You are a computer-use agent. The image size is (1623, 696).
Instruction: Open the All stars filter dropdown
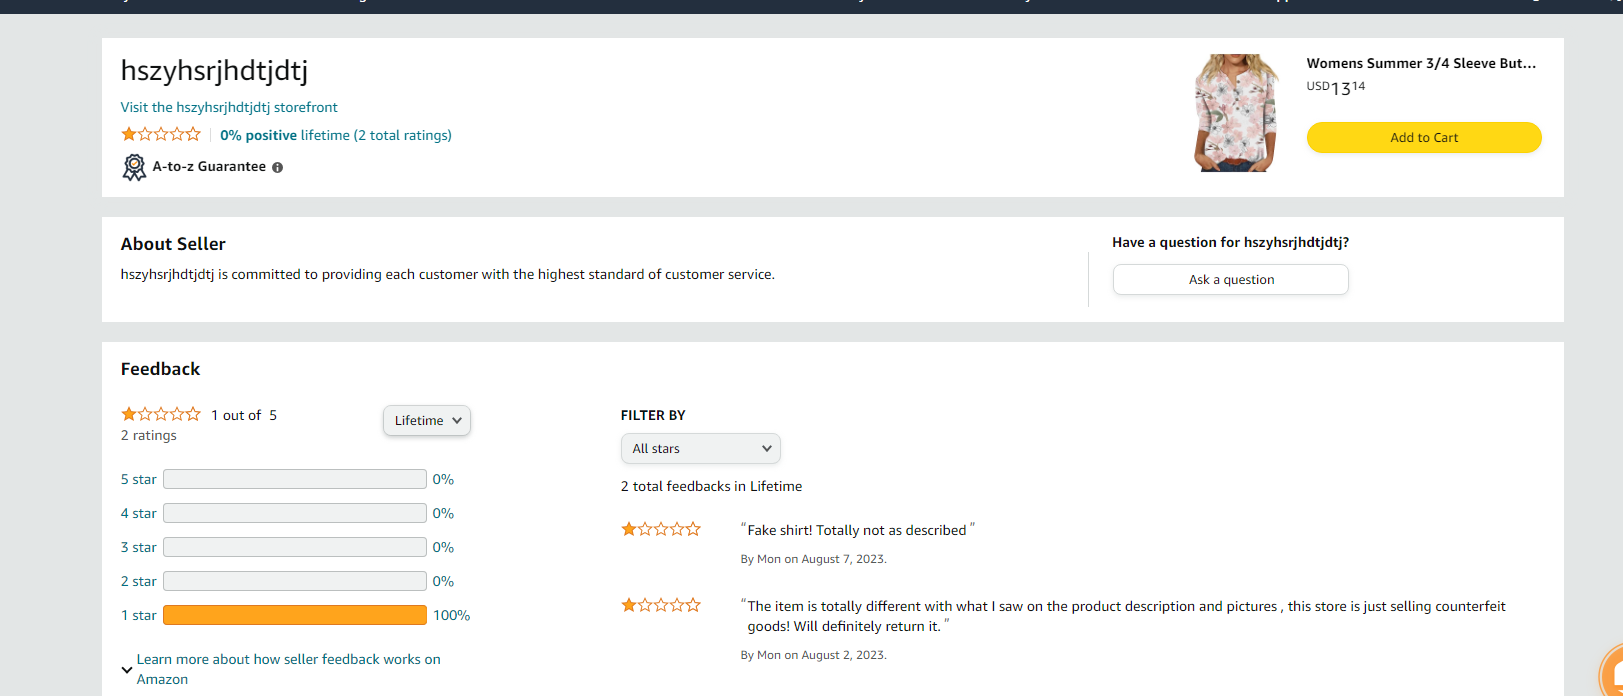[x=700, y=449]
